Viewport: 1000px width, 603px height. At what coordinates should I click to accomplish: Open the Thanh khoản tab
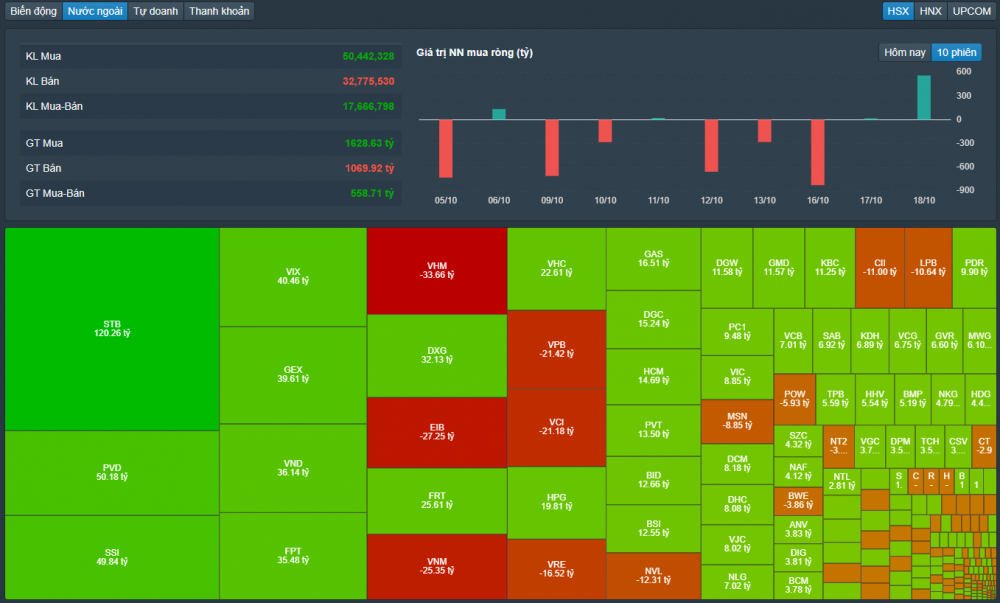[x=219, y=11]
